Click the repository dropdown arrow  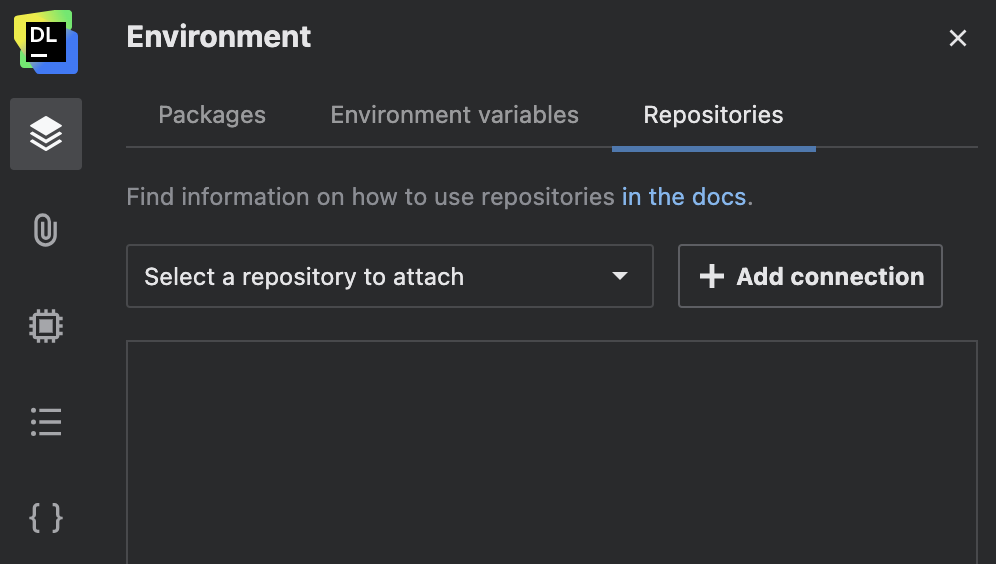click(x=620, y=276)
